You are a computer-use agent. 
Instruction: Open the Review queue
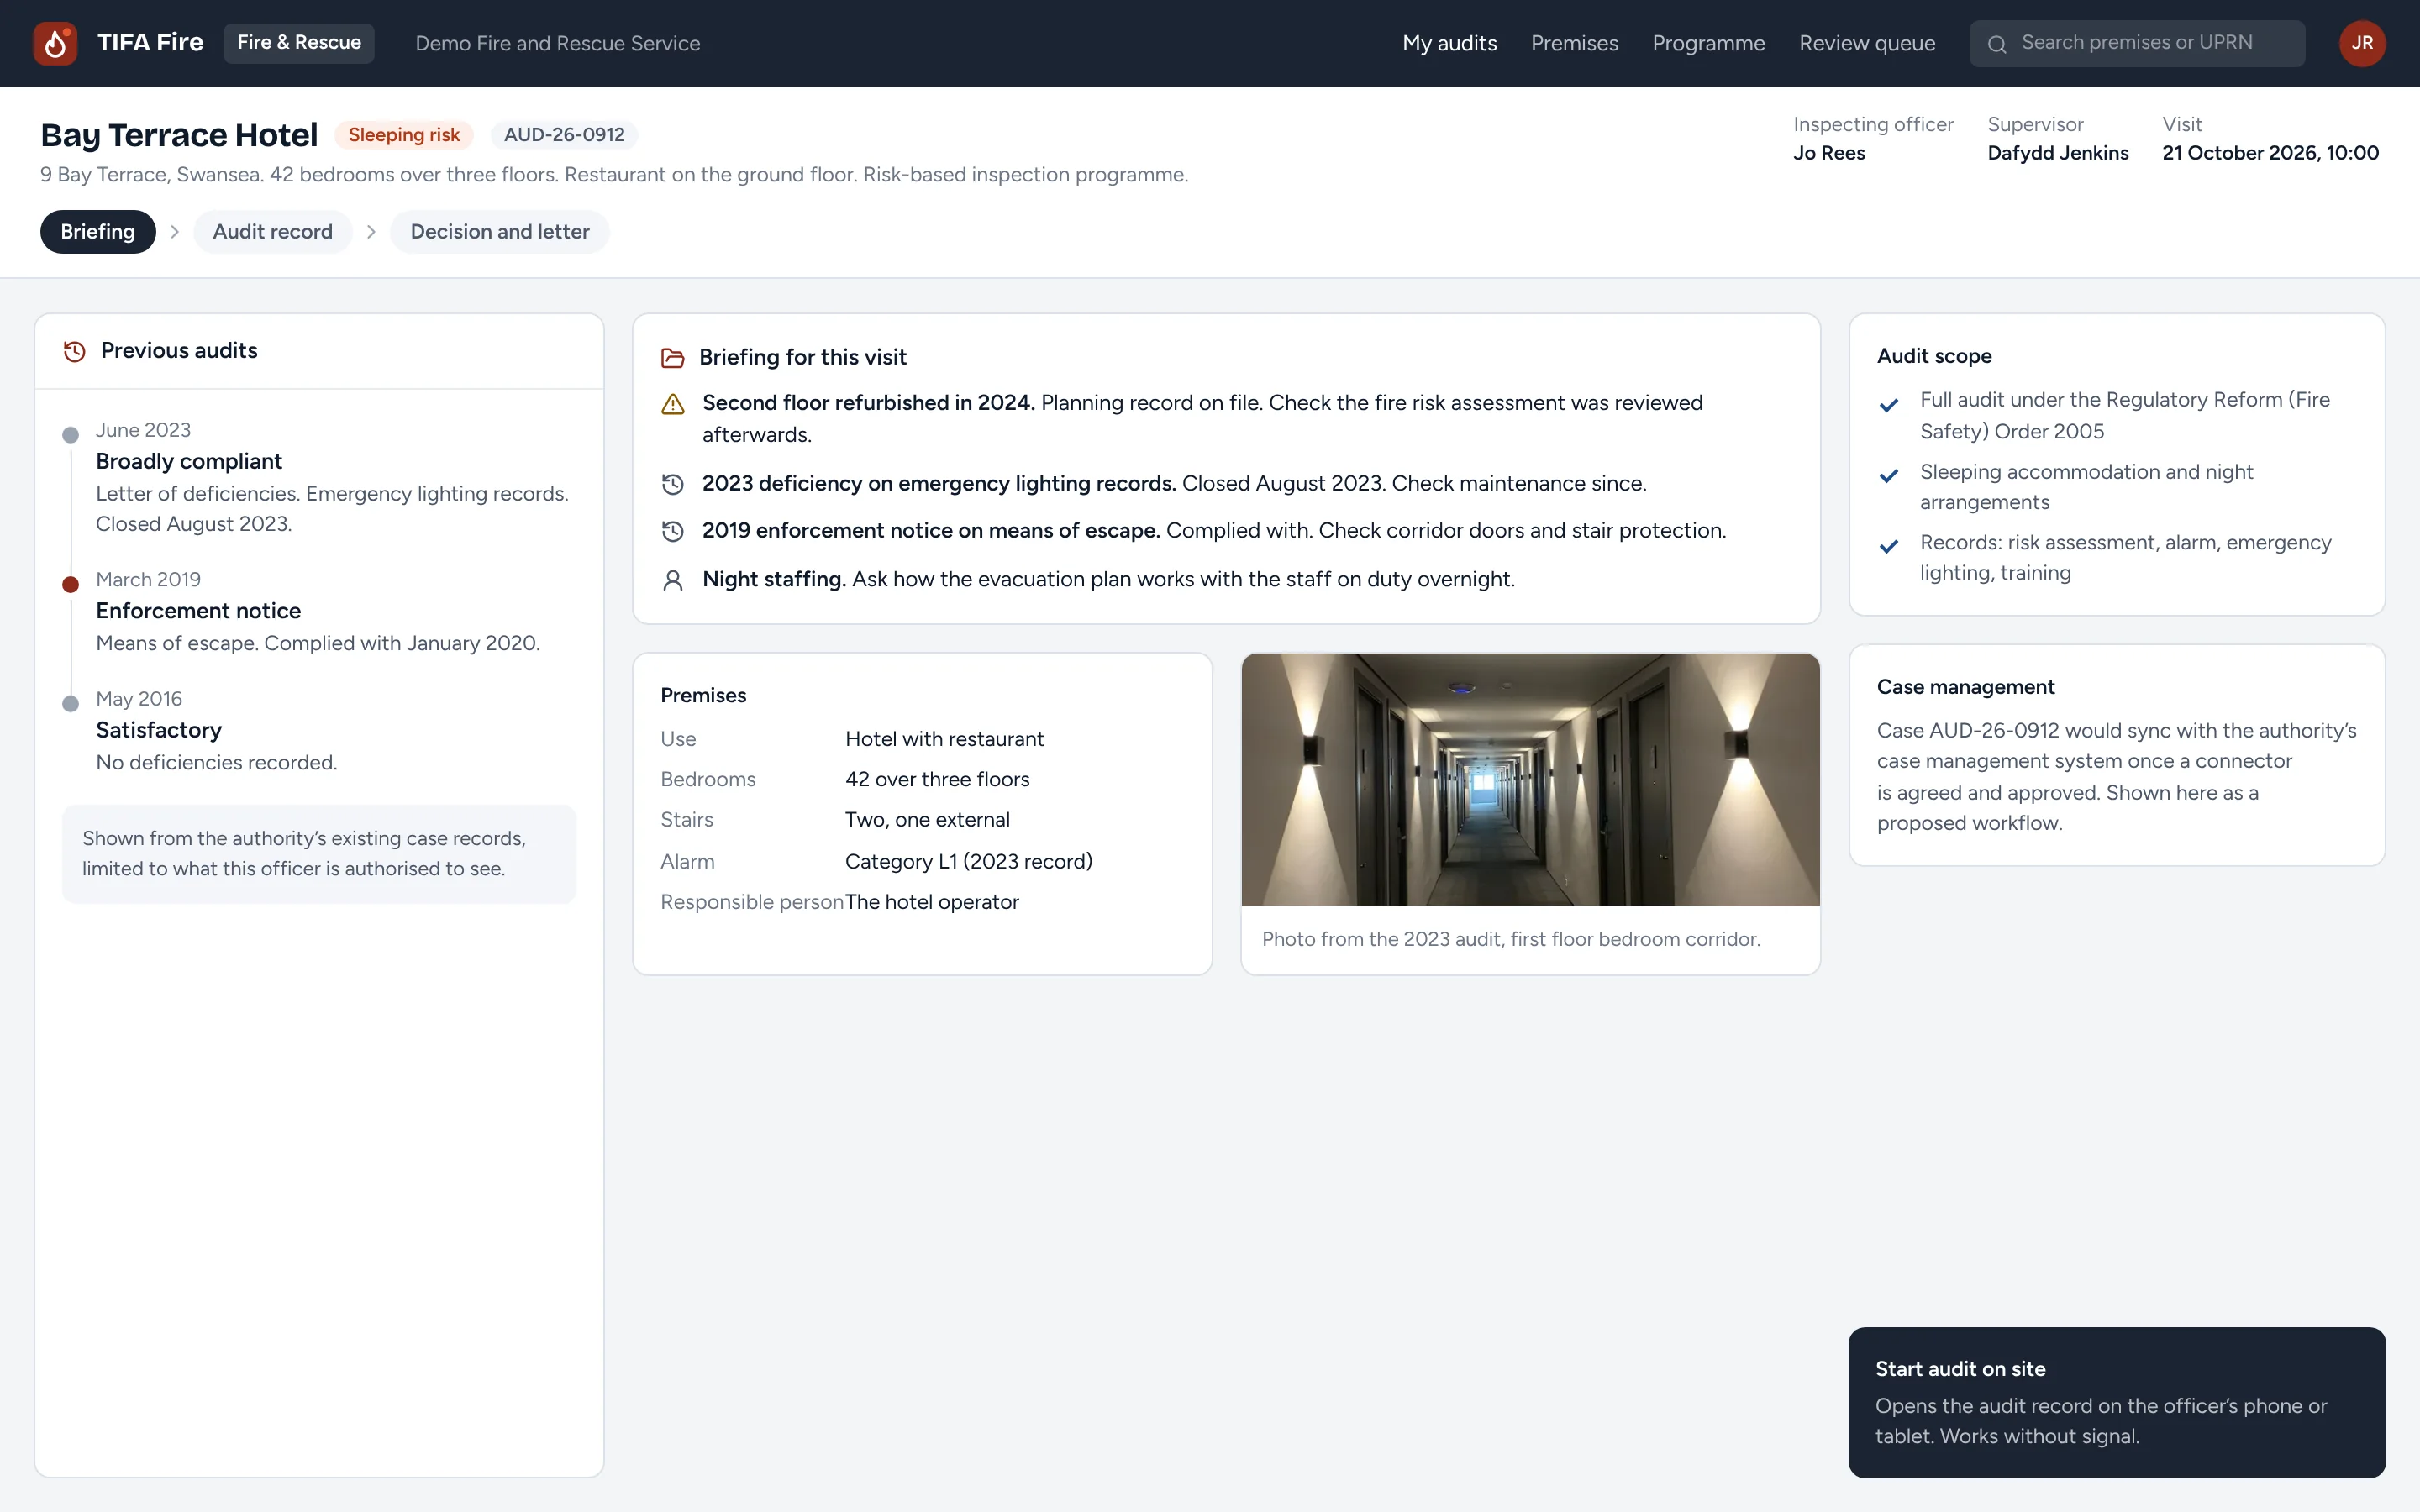pos(1867,43)
